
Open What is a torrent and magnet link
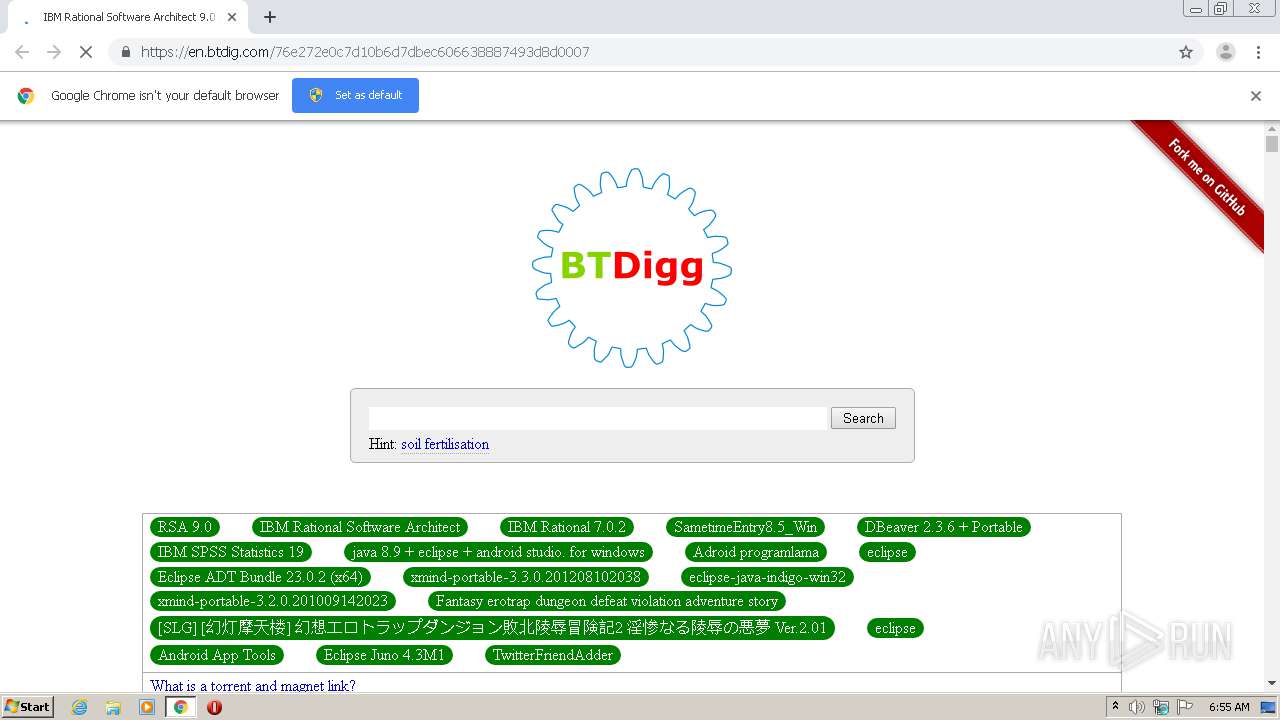pyautogui.click(x=253, y=686)
